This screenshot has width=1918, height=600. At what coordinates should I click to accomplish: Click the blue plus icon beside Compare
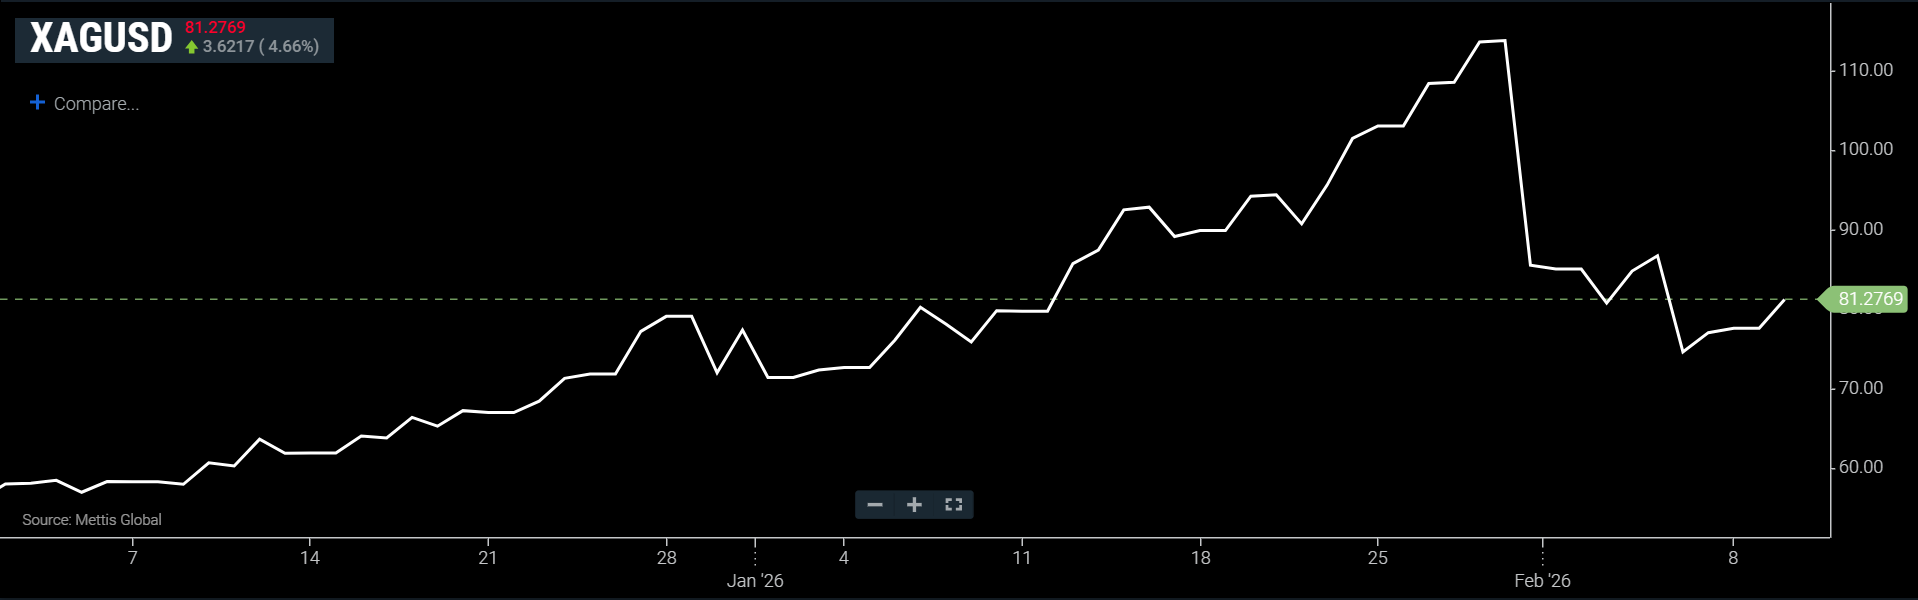[37, 103]
